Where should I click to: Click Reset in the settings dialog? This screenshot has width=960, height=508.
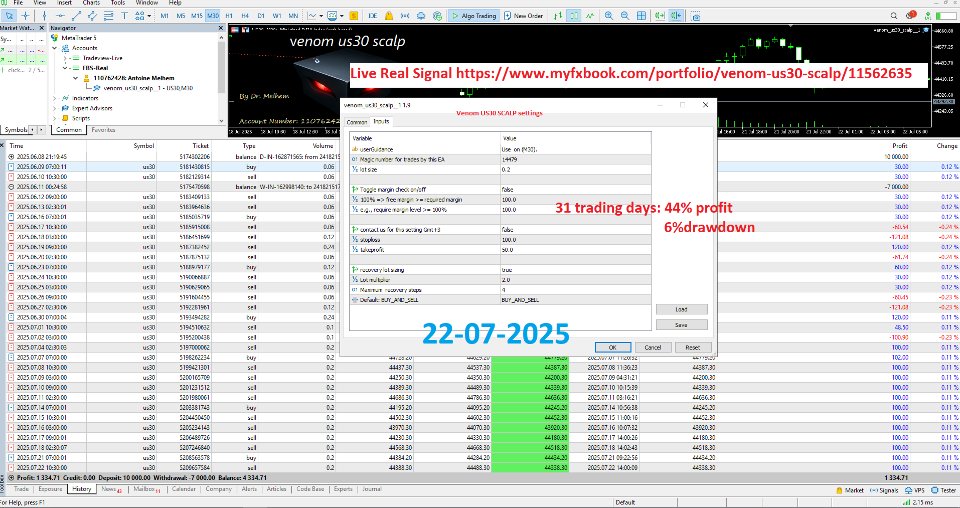[692, 347]
